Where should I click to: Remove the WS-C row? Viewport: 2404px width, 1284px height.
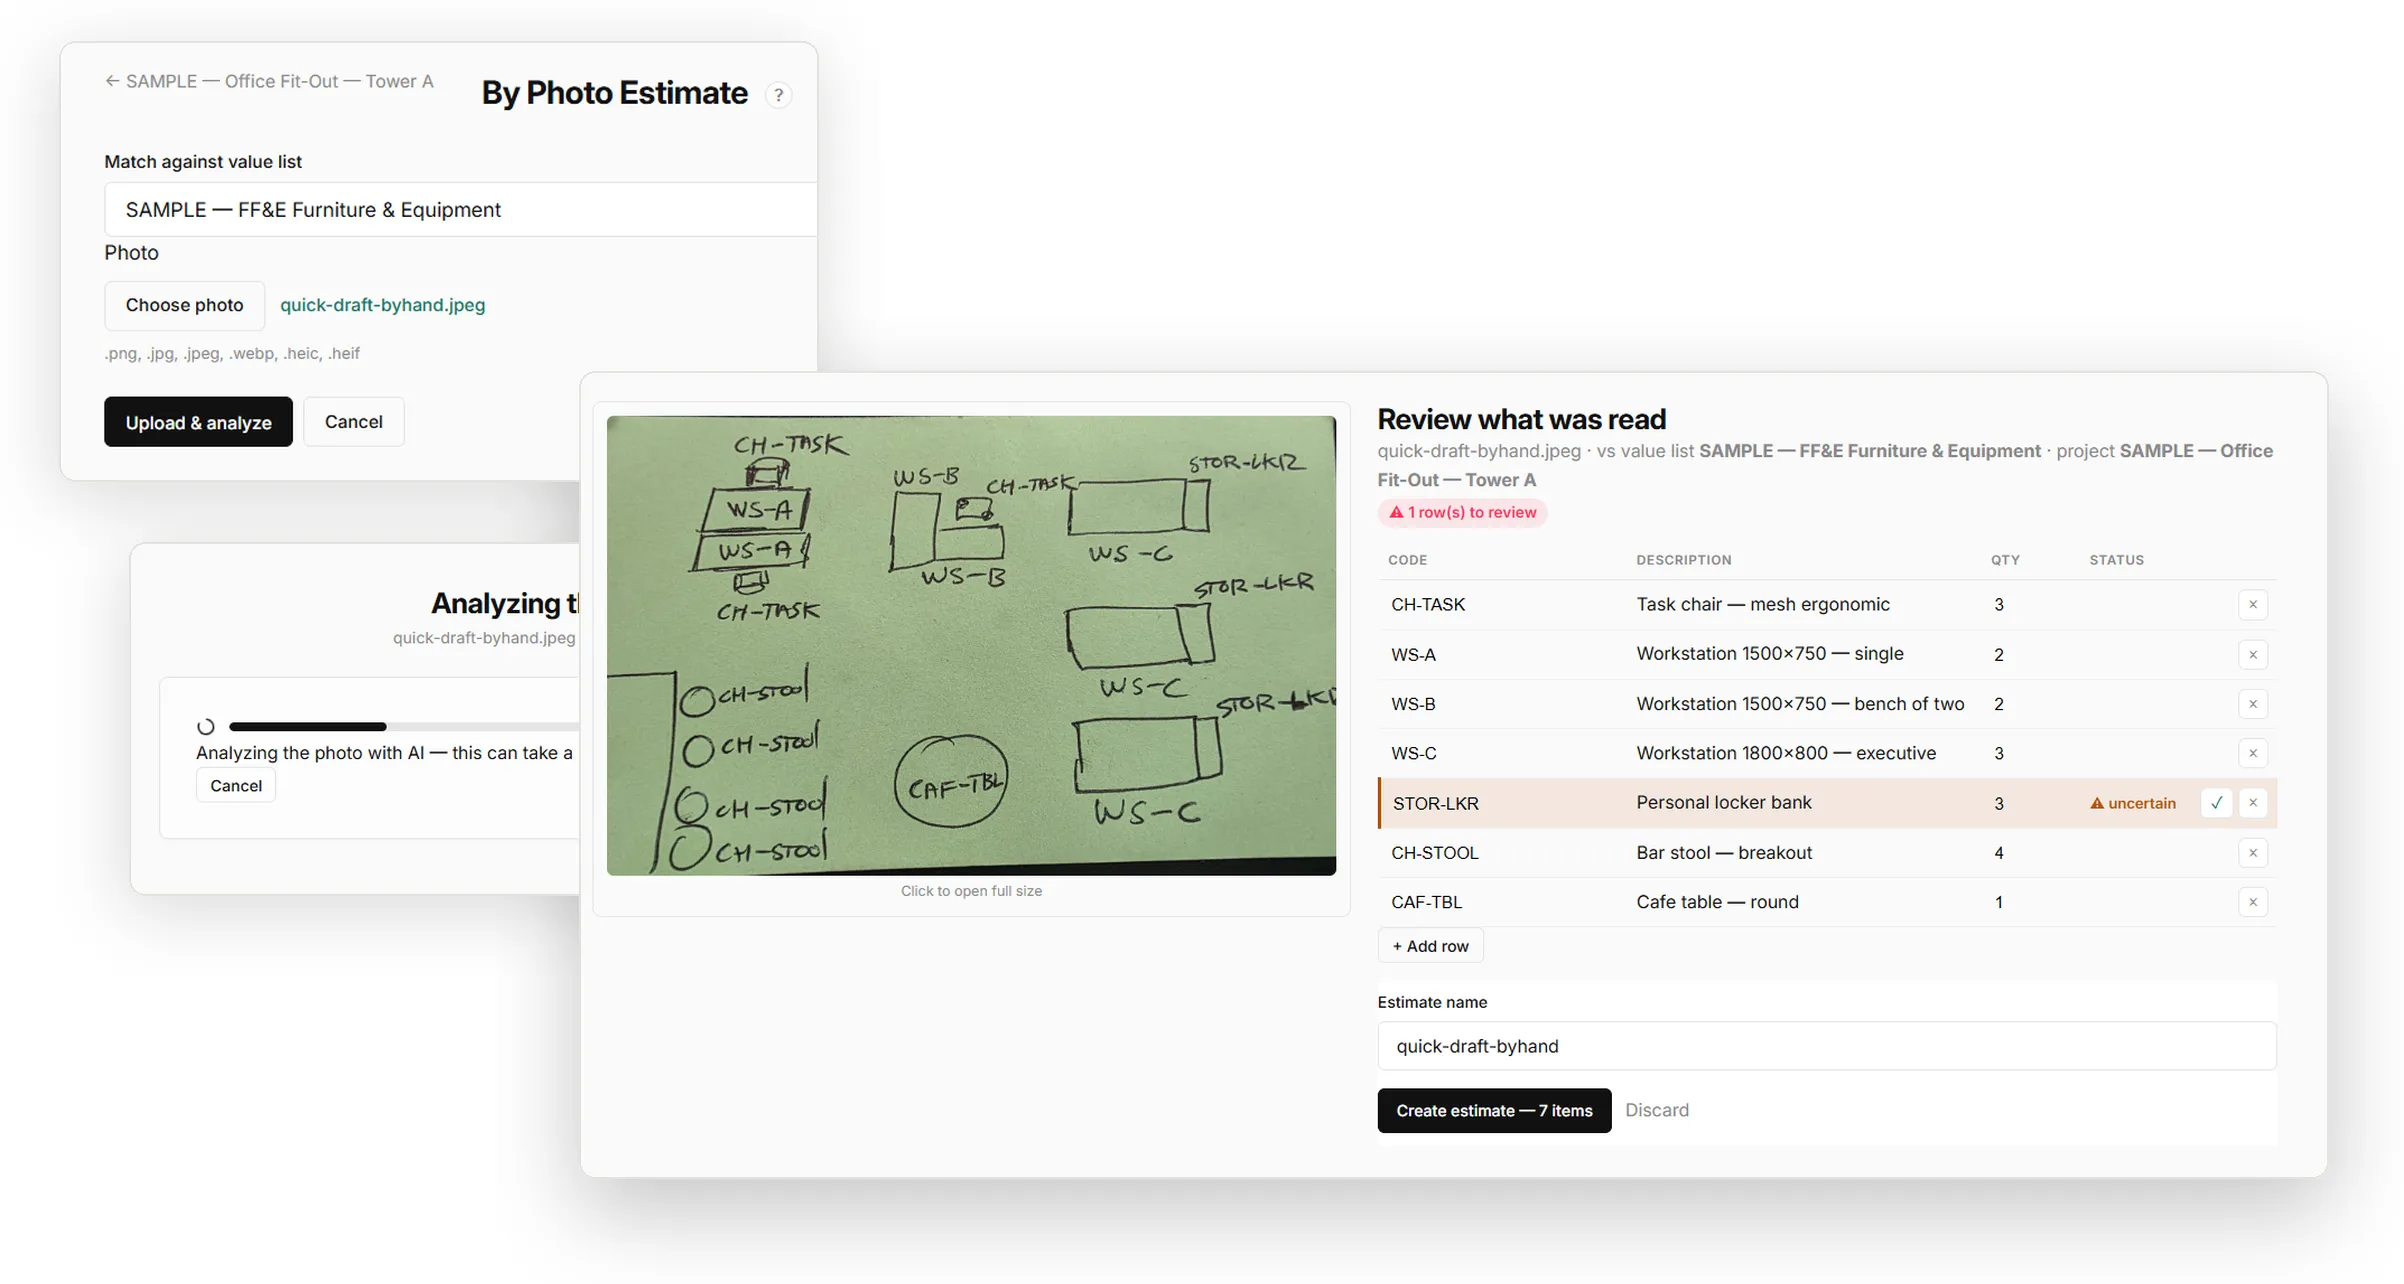click(x=2252, y=753)
